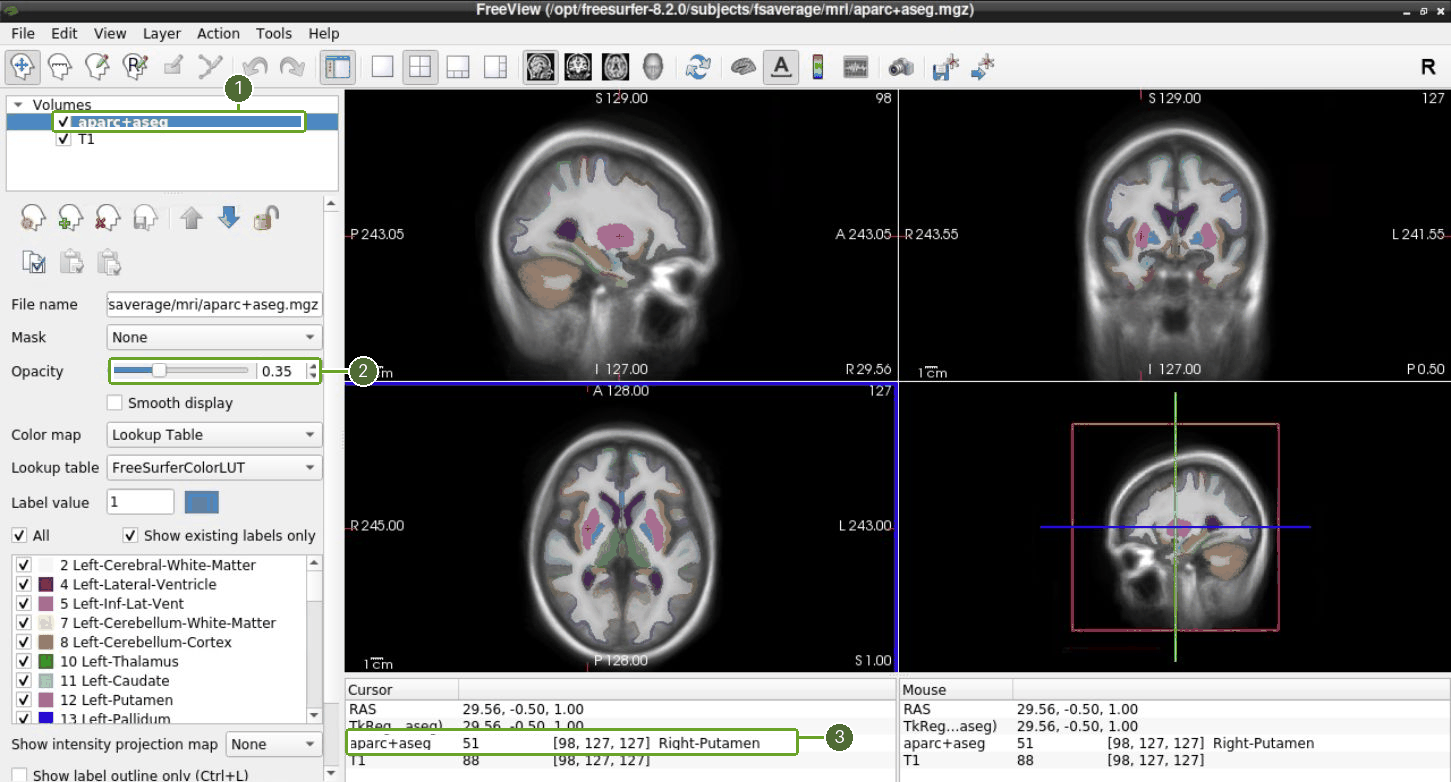Uncheck the T1 layer visibility checkbox
The width and height of the screenshot is (1451, 782).
pyautogui.click(x=64, y=140)
